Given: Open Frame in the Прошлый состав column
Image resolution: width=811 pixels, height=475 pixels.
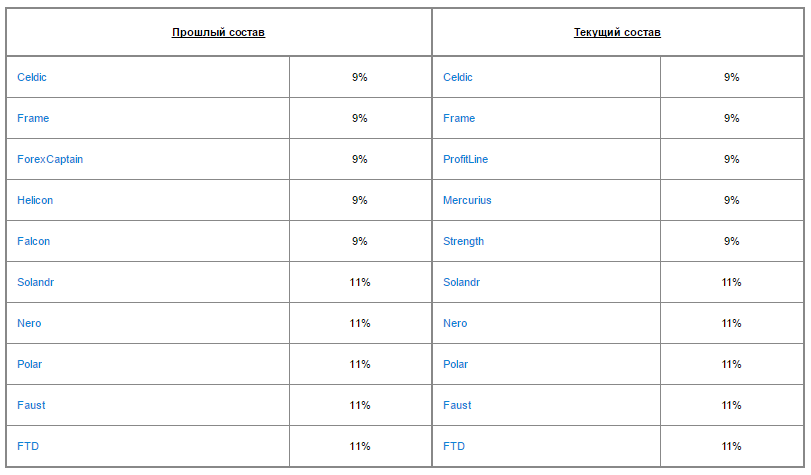Looking at the screenshot, I should [x=33, y=118].
